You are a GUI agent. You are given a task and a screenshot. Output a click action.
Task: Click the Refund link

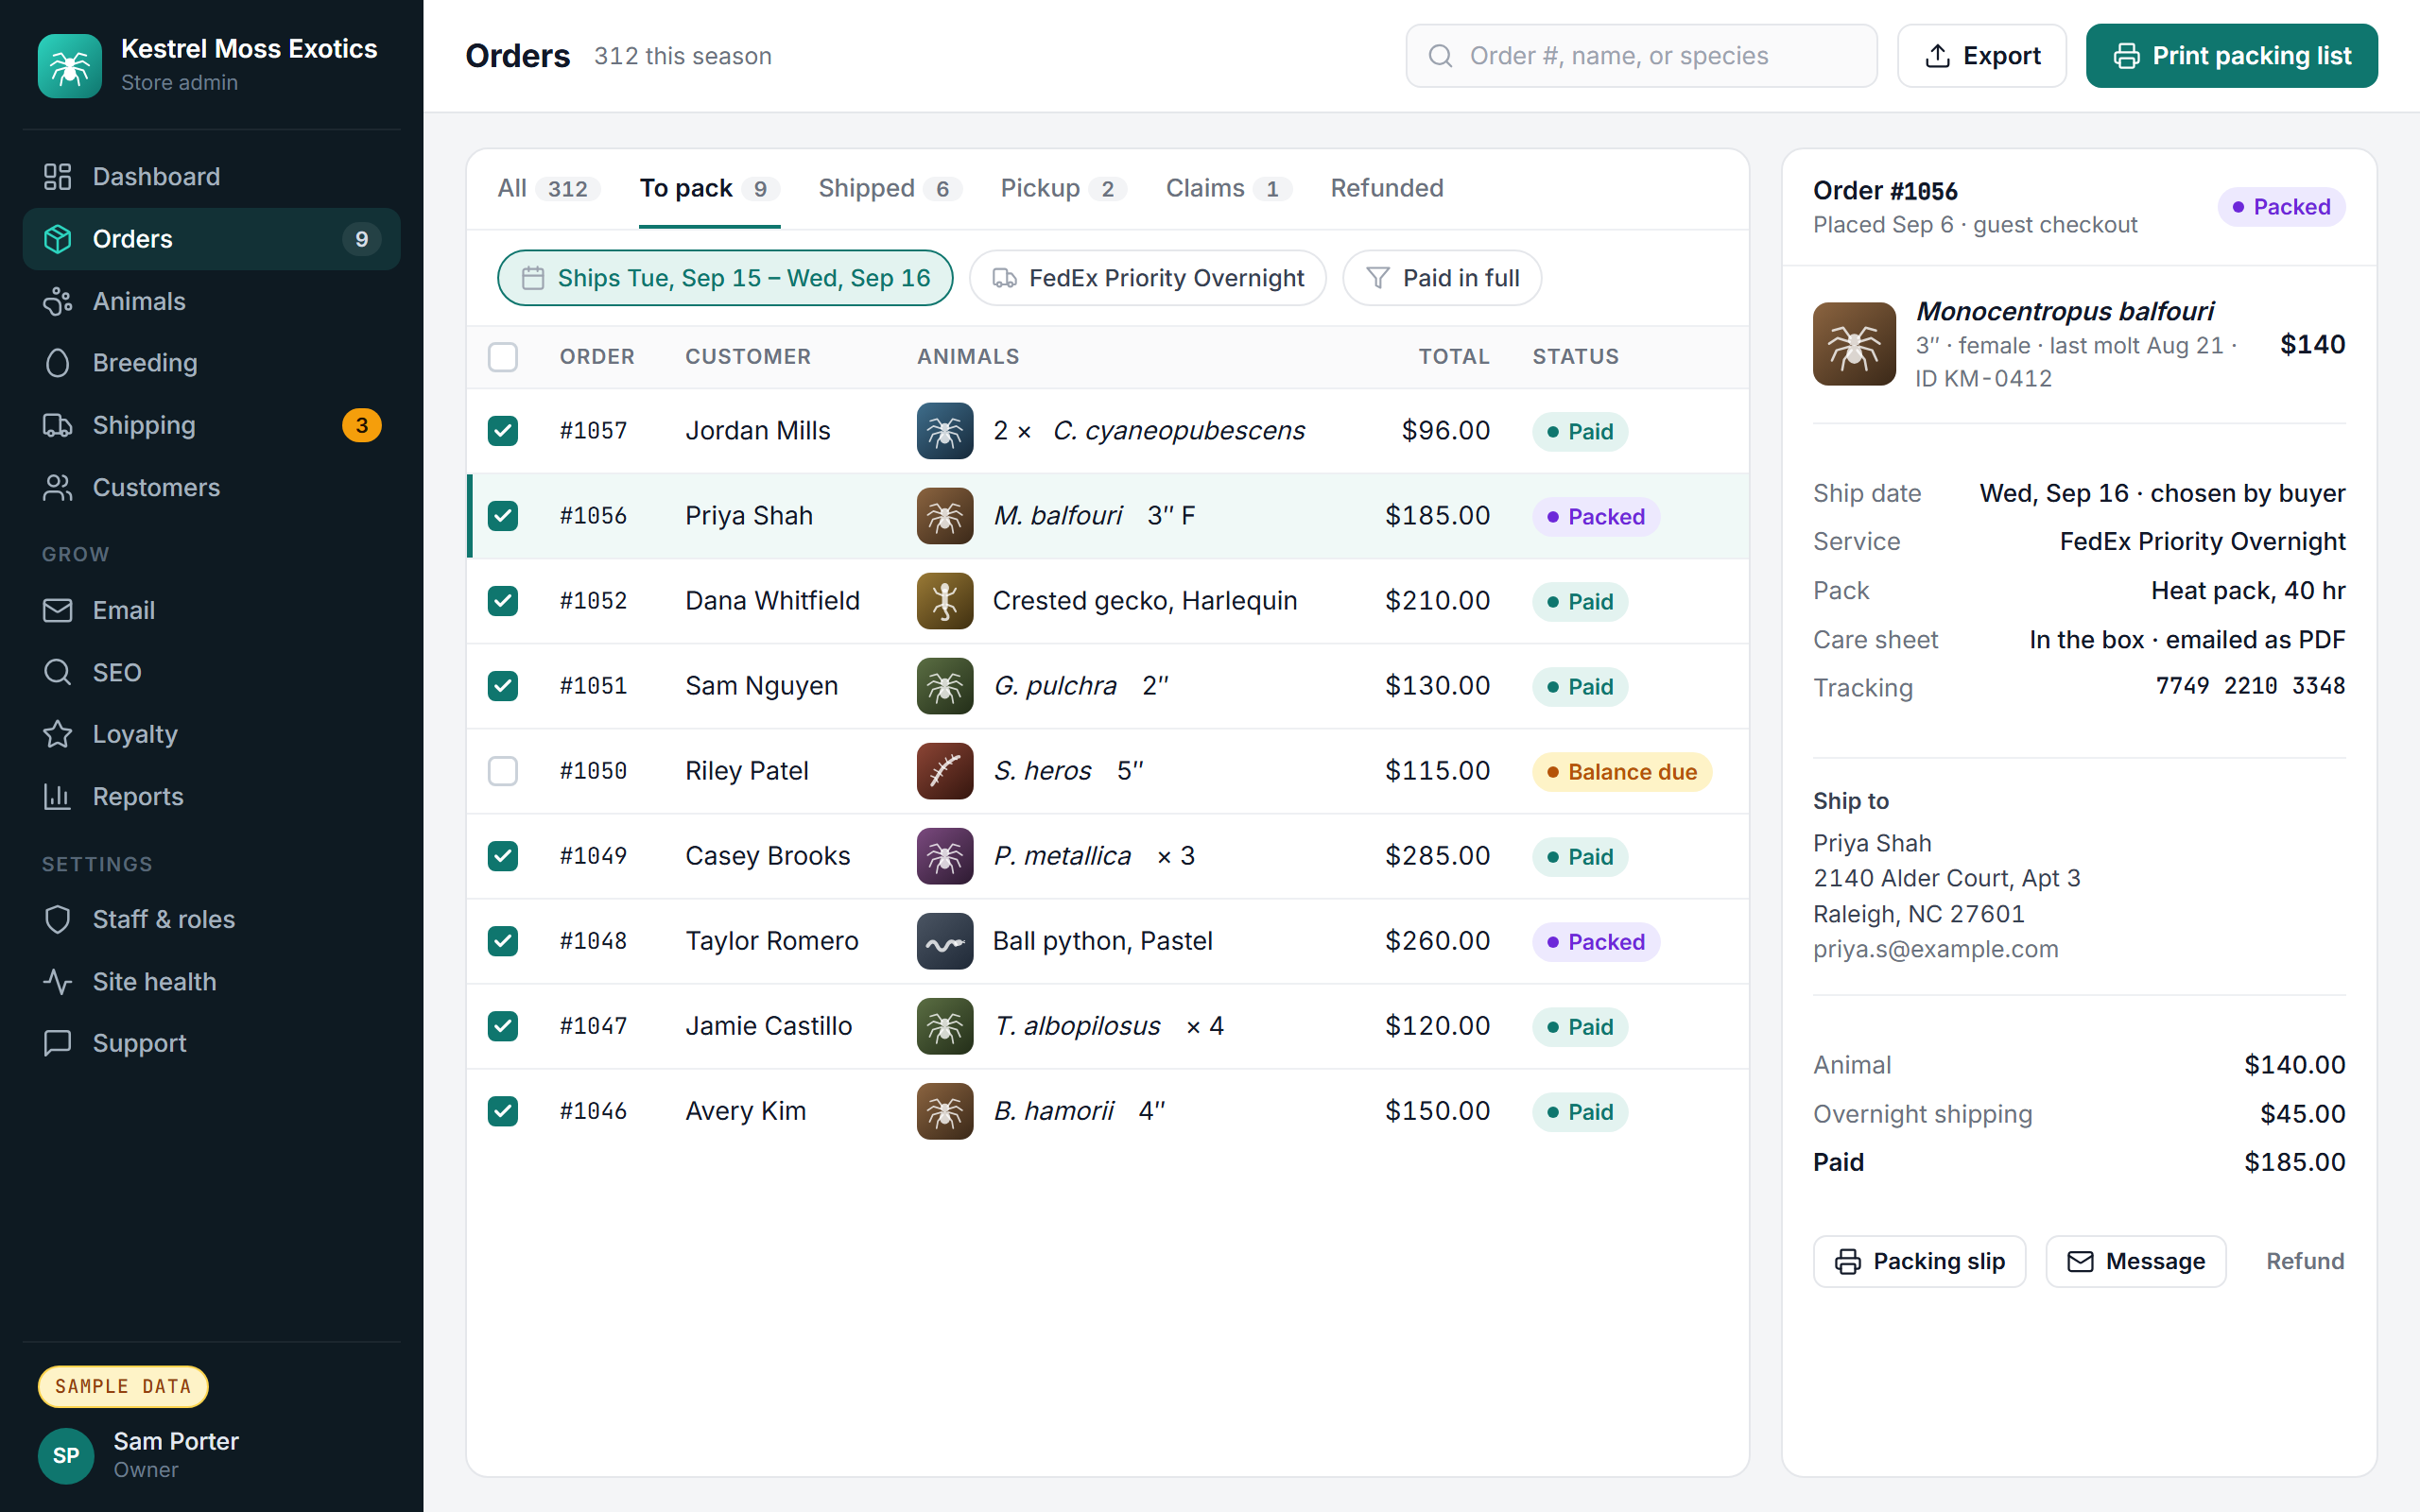[2305, 1261]
